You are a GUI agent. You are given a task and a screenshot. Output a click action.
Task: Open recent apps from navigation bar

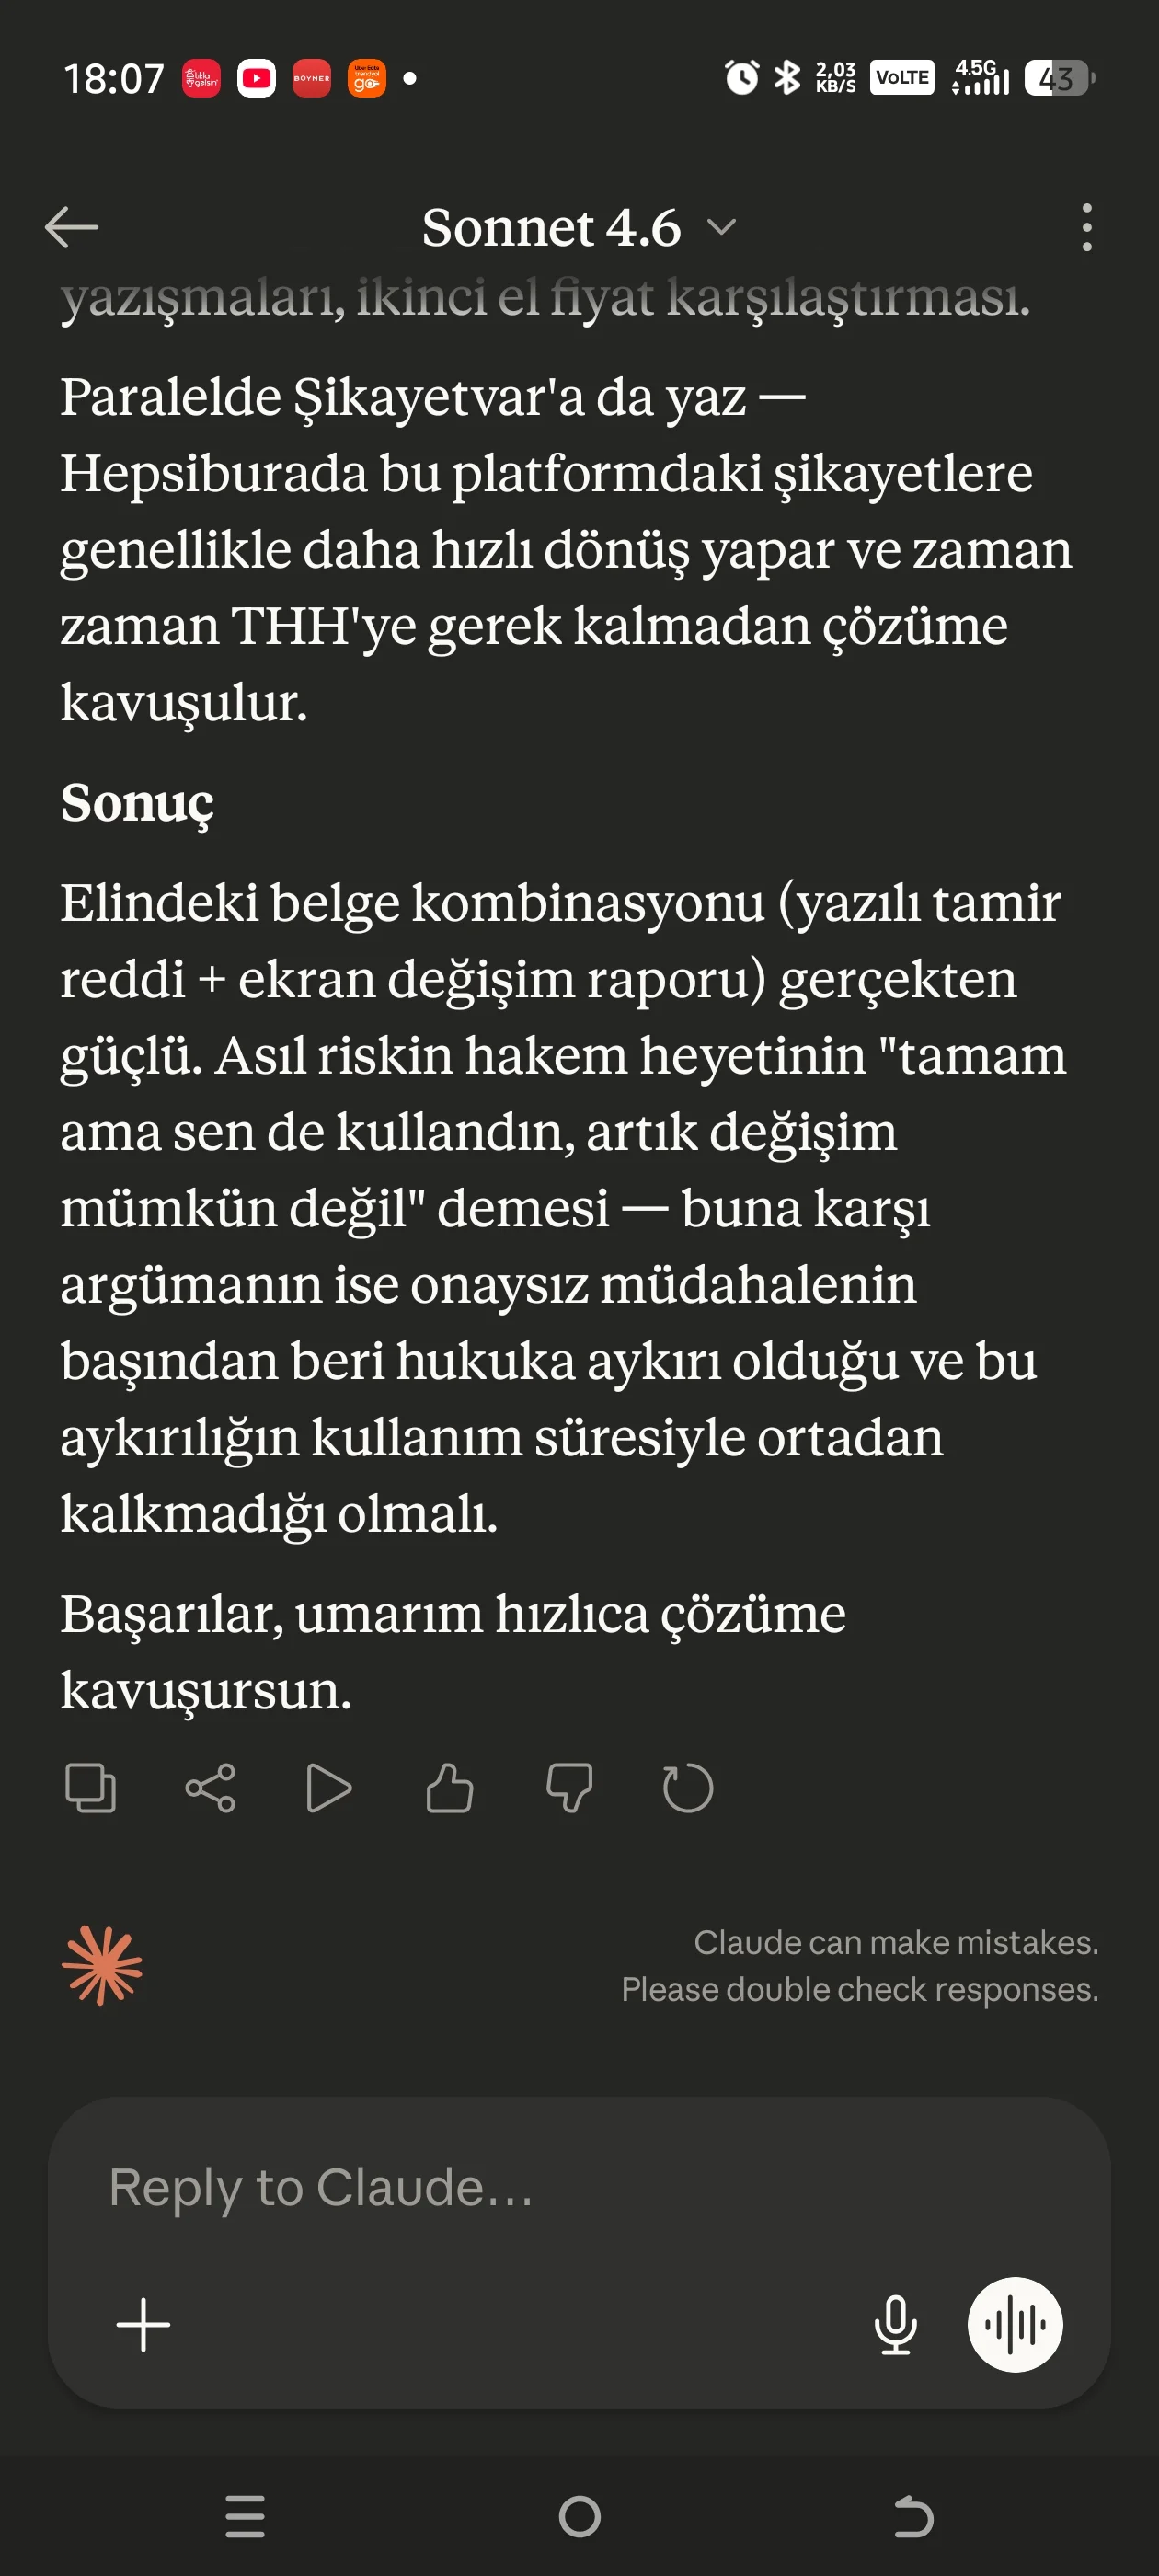tap(245, 2516)
